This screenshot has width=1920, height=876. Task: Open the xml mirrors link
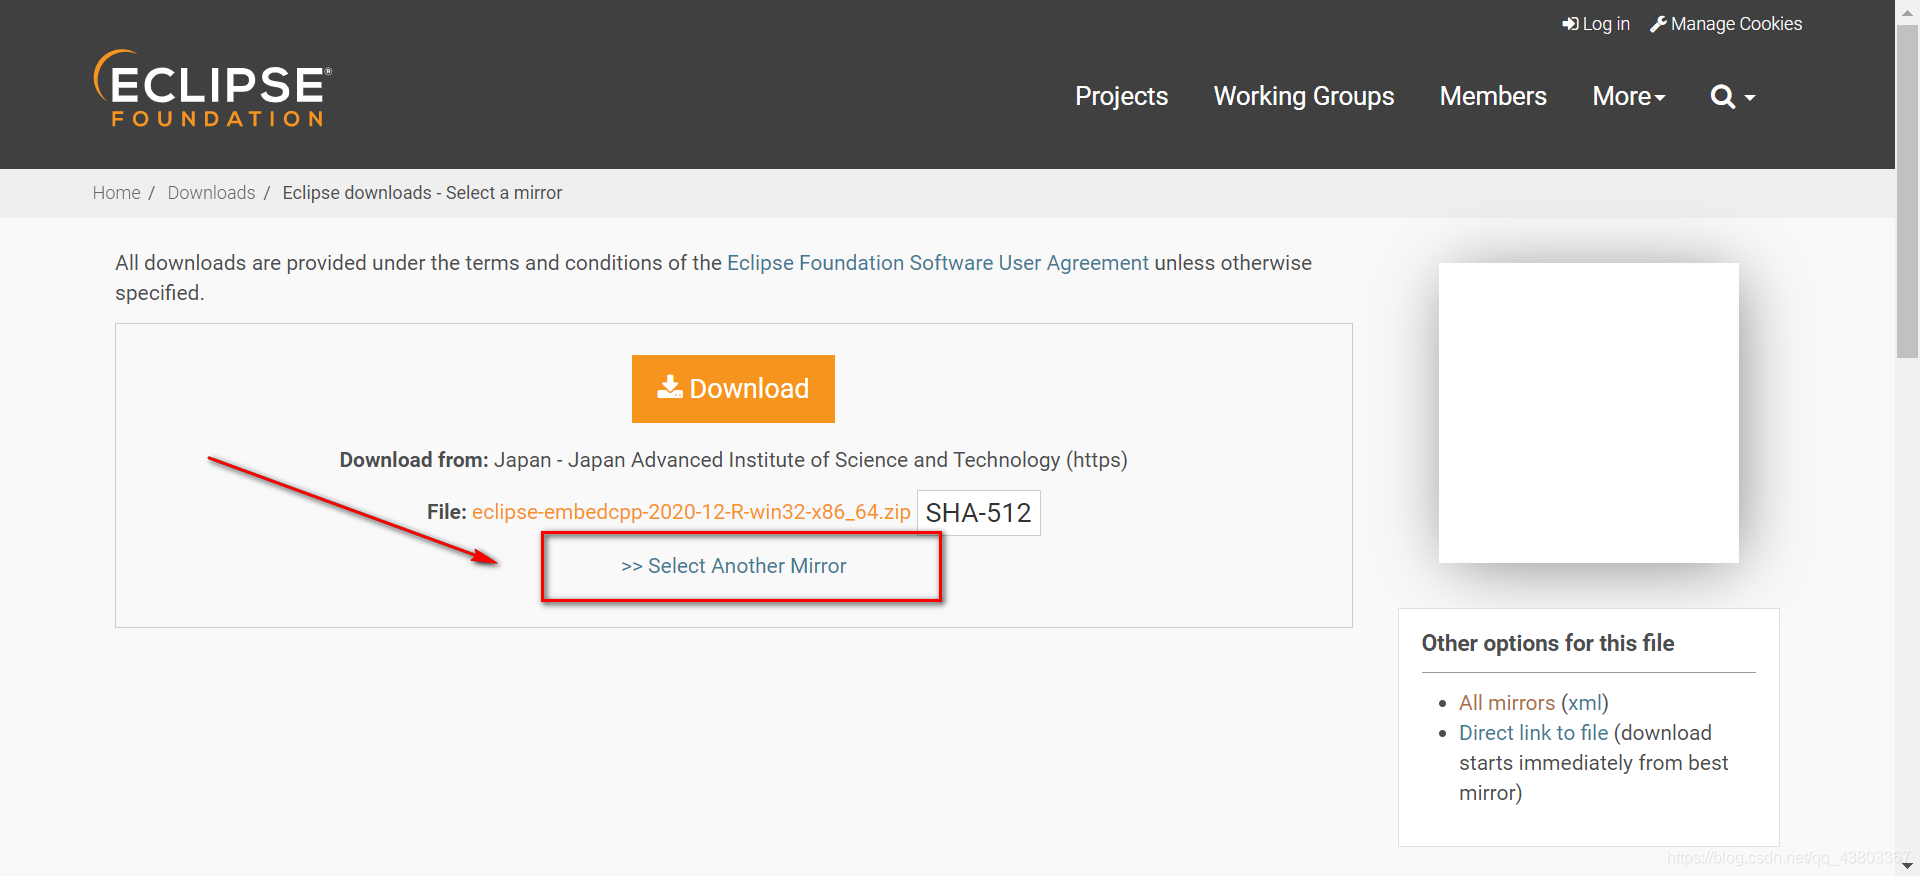pyautogui.click(x=1584, y=703)
